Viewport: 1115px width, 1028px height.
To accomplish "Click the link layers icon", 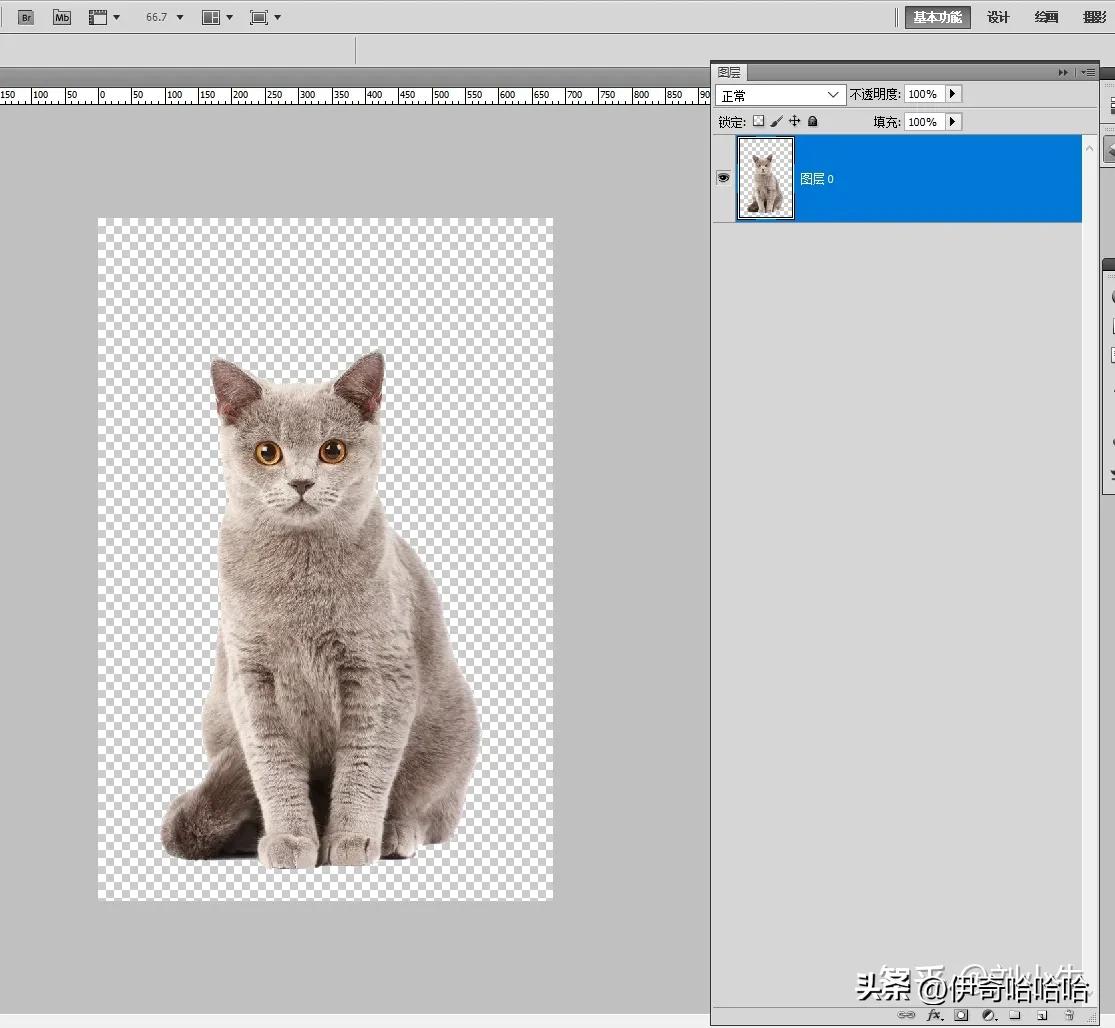I will (x=906, y=1015).
